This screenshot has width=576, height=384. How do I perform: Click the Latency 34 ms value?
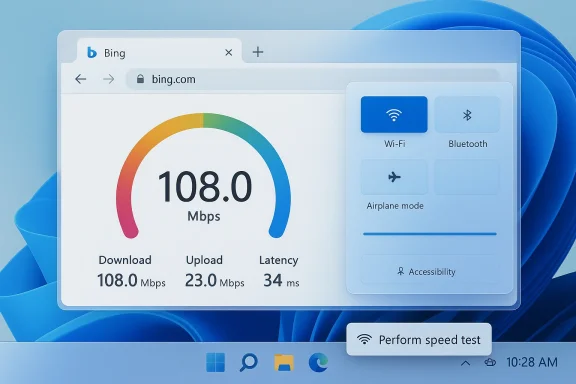tap(281, 281)
